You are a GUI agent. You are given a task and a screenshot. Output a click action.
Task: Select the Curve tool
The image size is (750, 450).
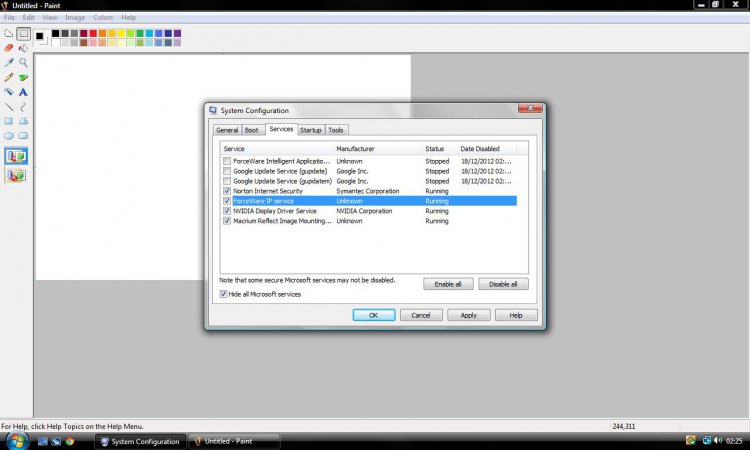(x=23, y=107)
